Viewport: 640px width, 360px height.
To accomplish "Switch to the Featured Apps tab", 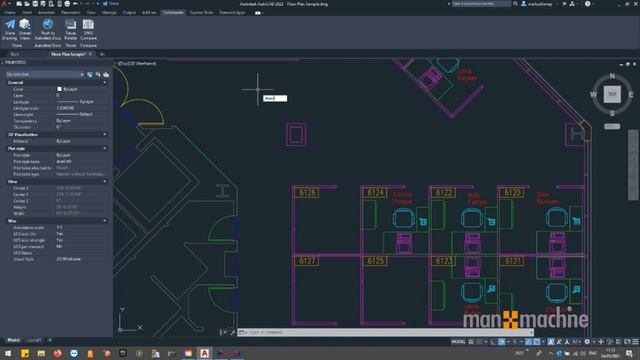I will coord(232,13).
